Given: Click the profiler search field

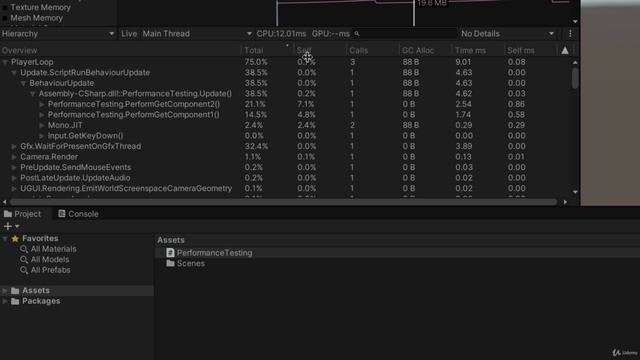Looking at the screenshot, I should coord(404,34).
